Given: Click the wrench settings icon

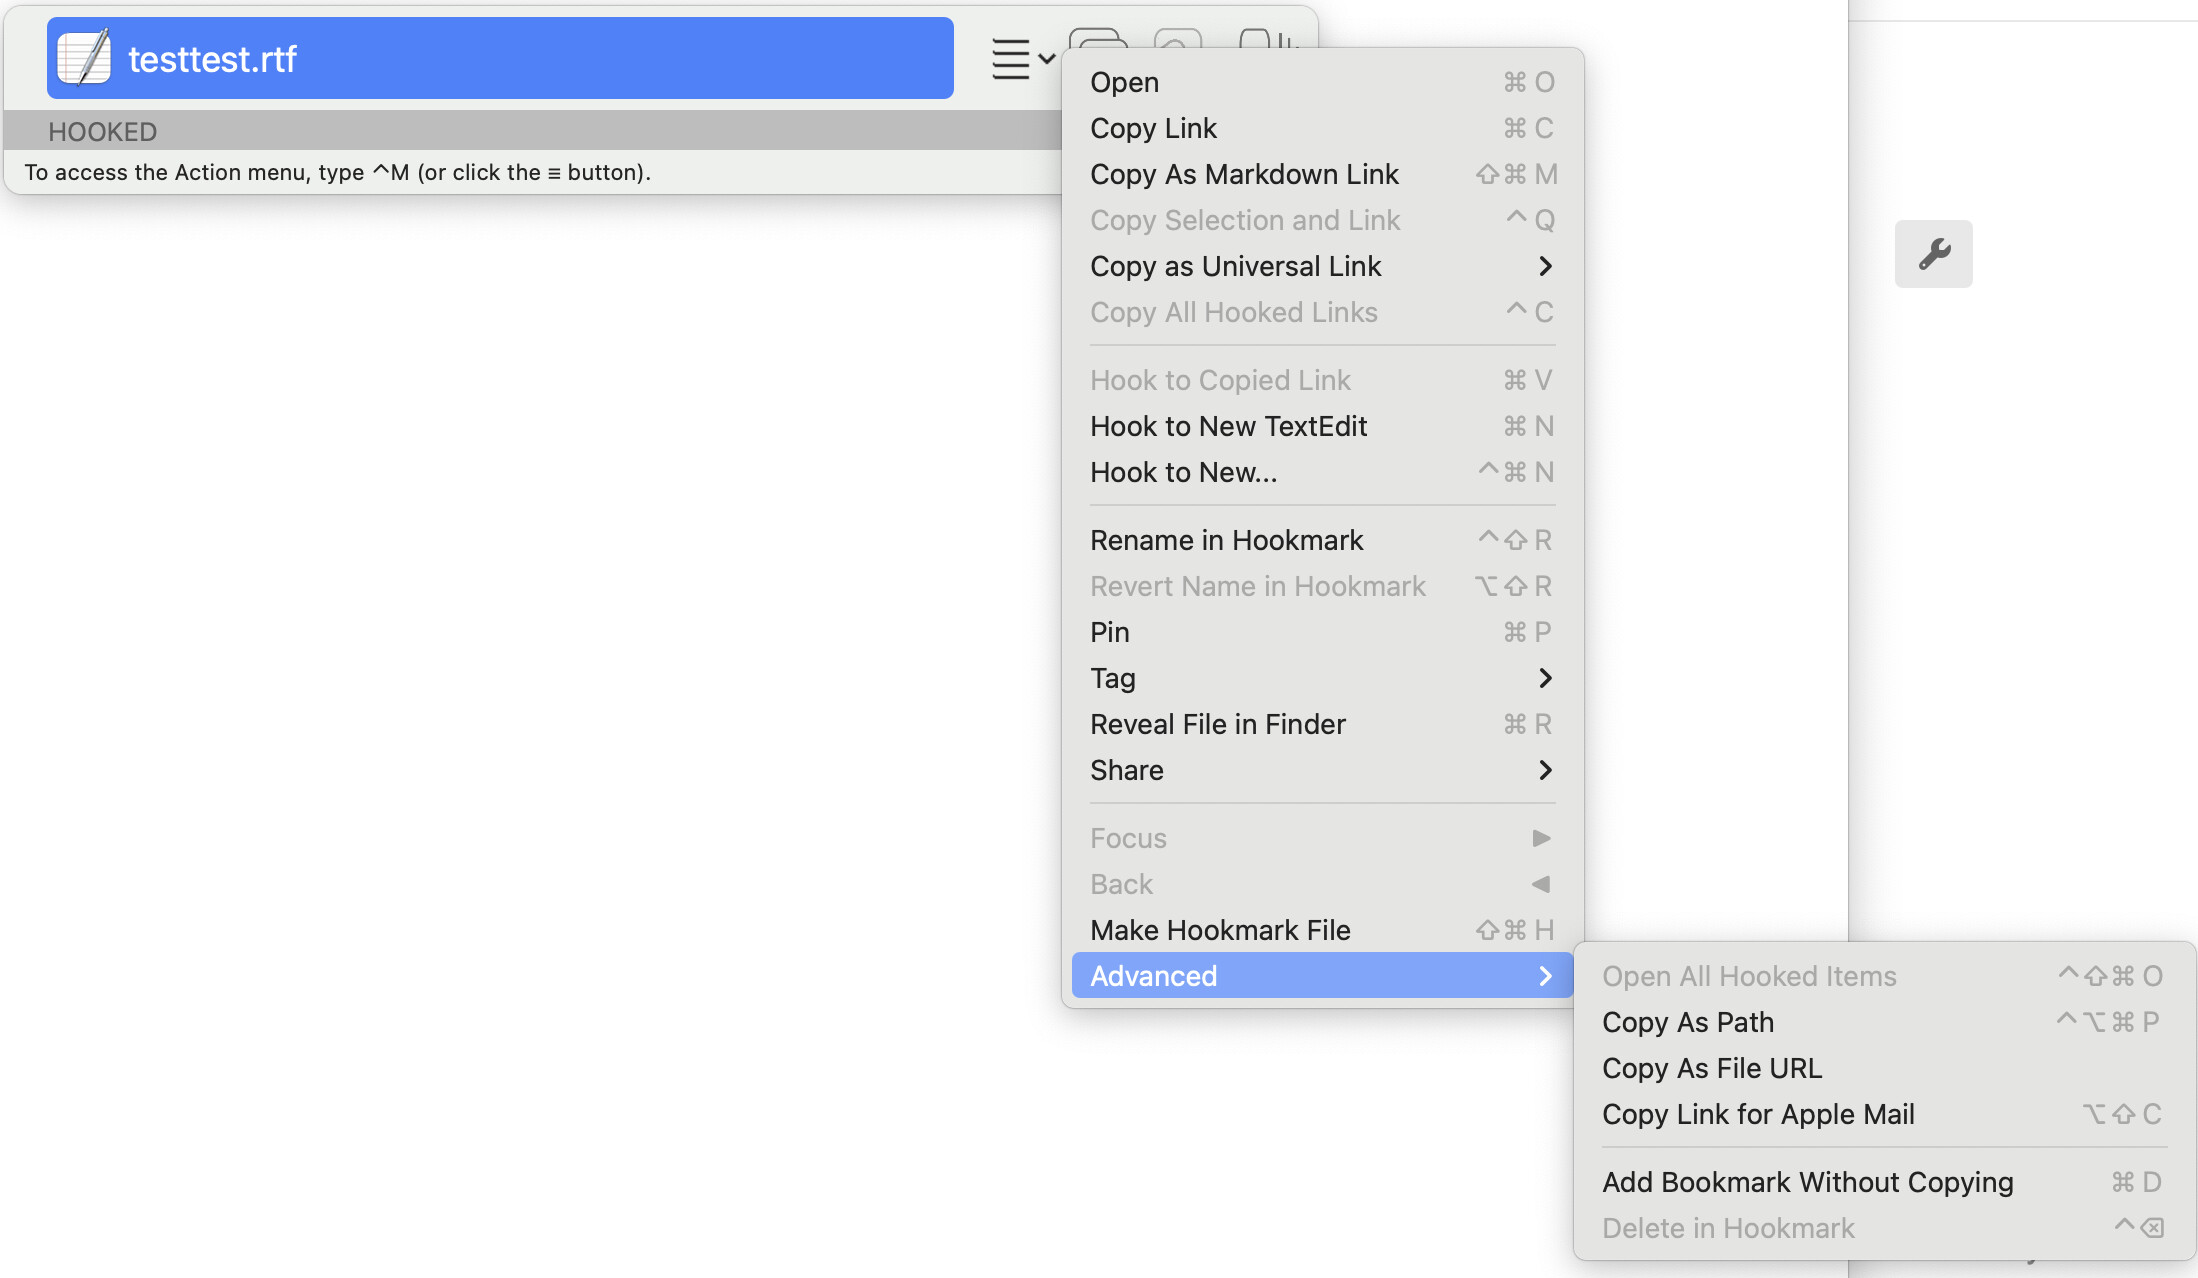Looking at the screenshot, I should pyautogui.click(x=1933, y=254).
